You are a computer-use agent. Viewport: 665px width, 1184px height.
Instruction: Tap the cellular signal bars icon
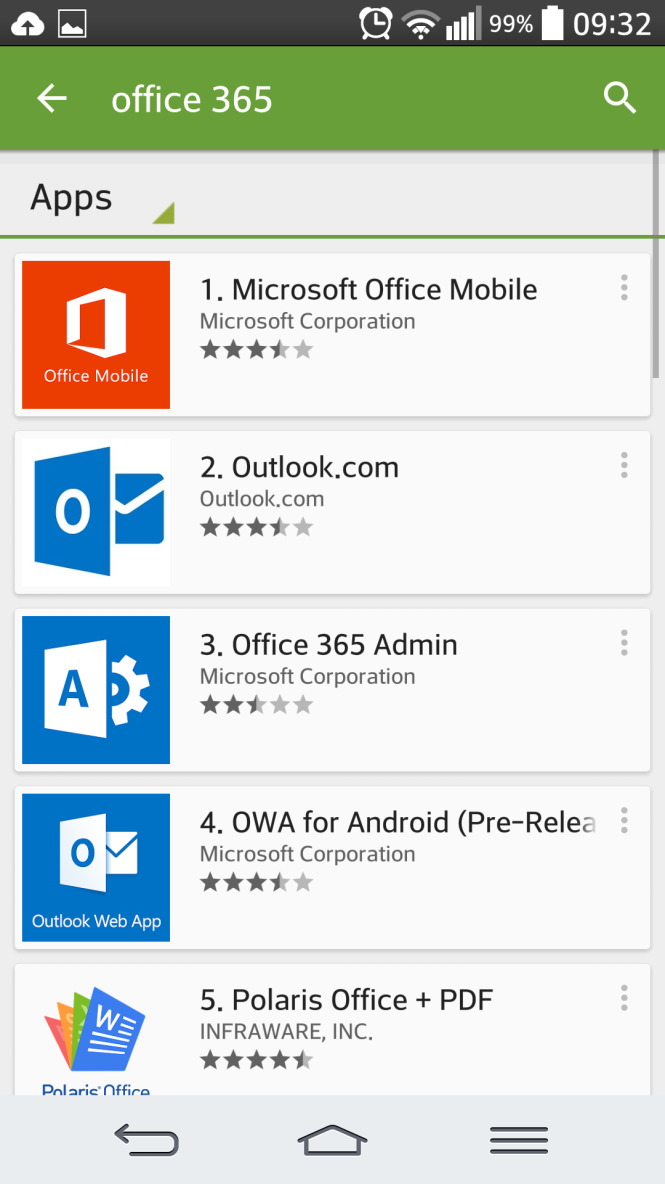[x=463, y=24]
